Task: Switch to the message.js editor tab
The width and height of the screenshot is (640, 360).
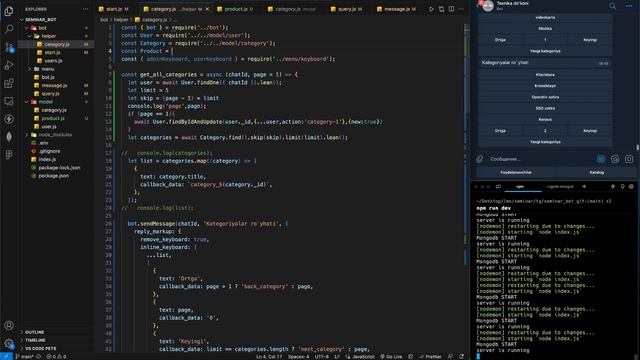Action: click(397, 9)
